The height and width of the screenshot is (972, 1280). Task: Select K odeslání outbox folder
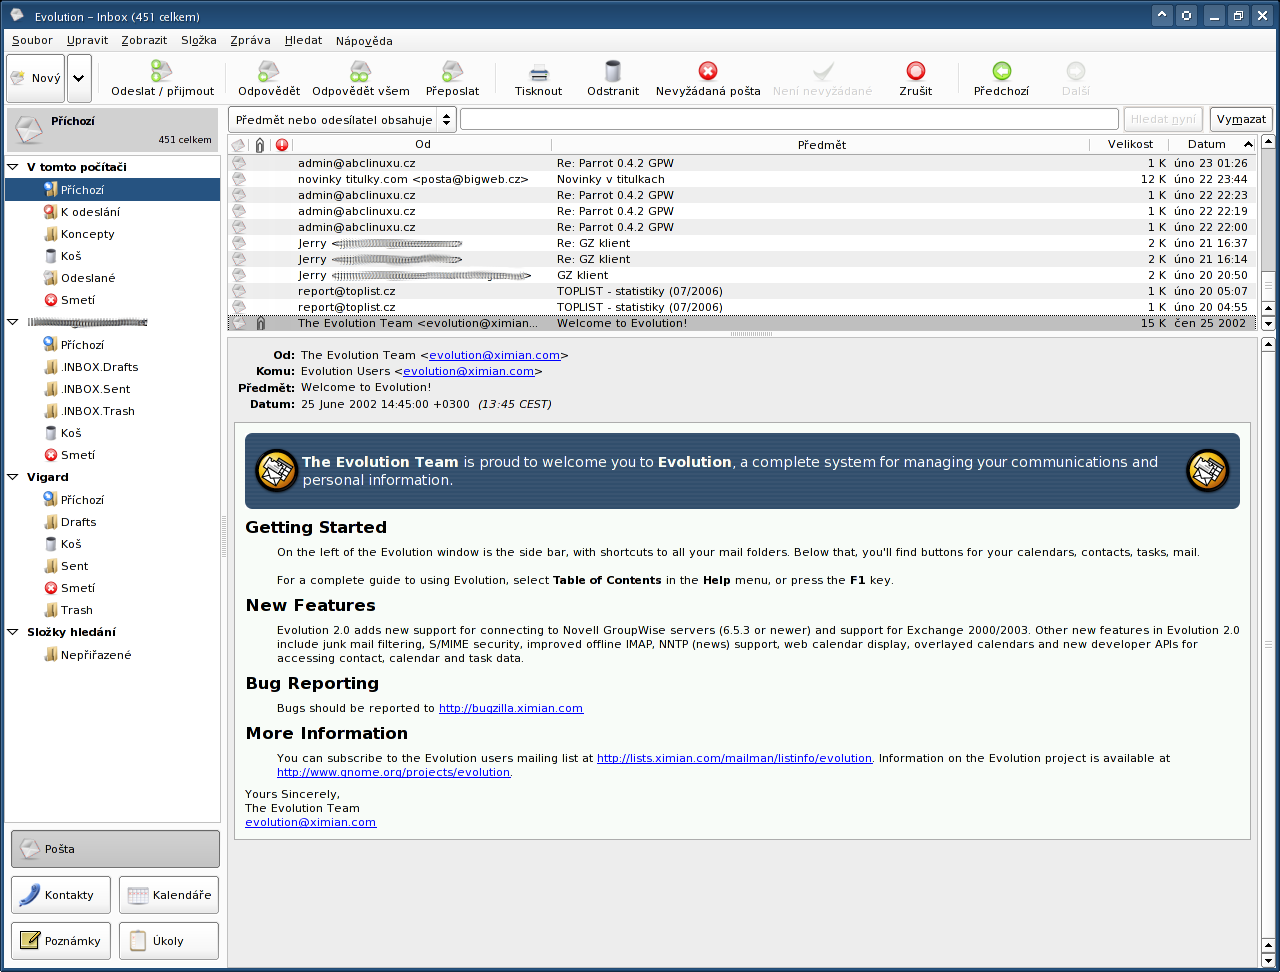pyautogui.click(x=91, y=212)
